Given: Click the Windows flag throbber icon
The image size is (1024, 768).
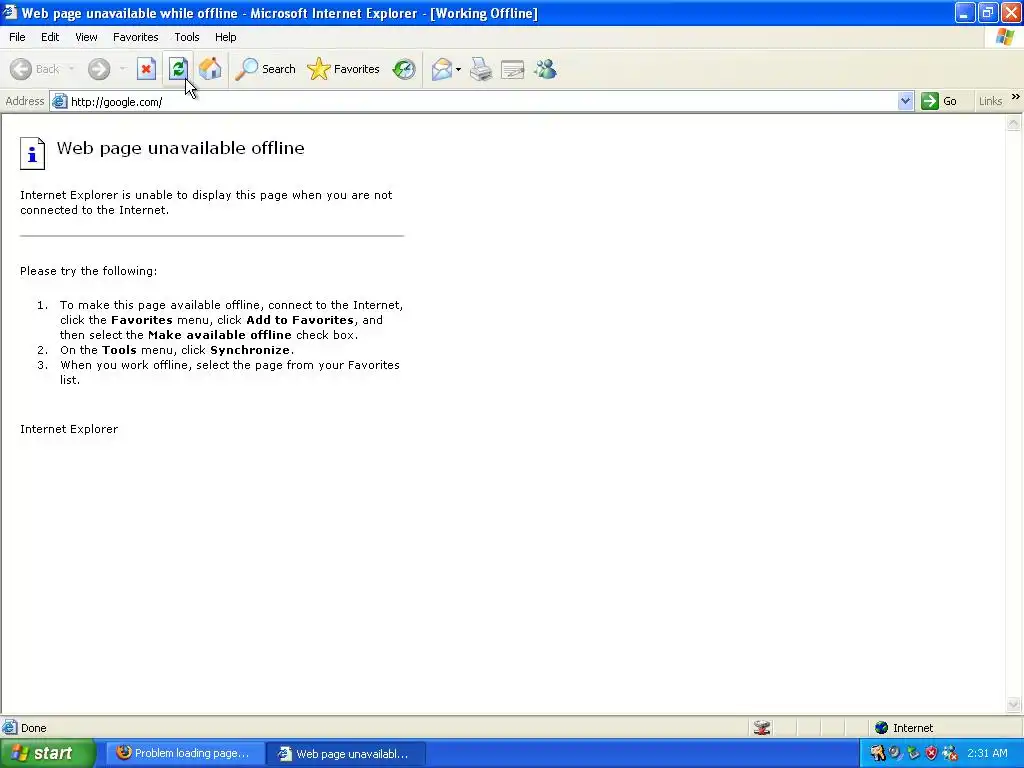Looking at the screenshot, I should click(1005, 37).
